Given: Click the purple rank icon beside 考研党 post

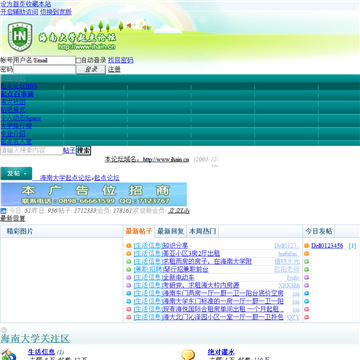Looking at the screenshot, I should coord(128,286).
